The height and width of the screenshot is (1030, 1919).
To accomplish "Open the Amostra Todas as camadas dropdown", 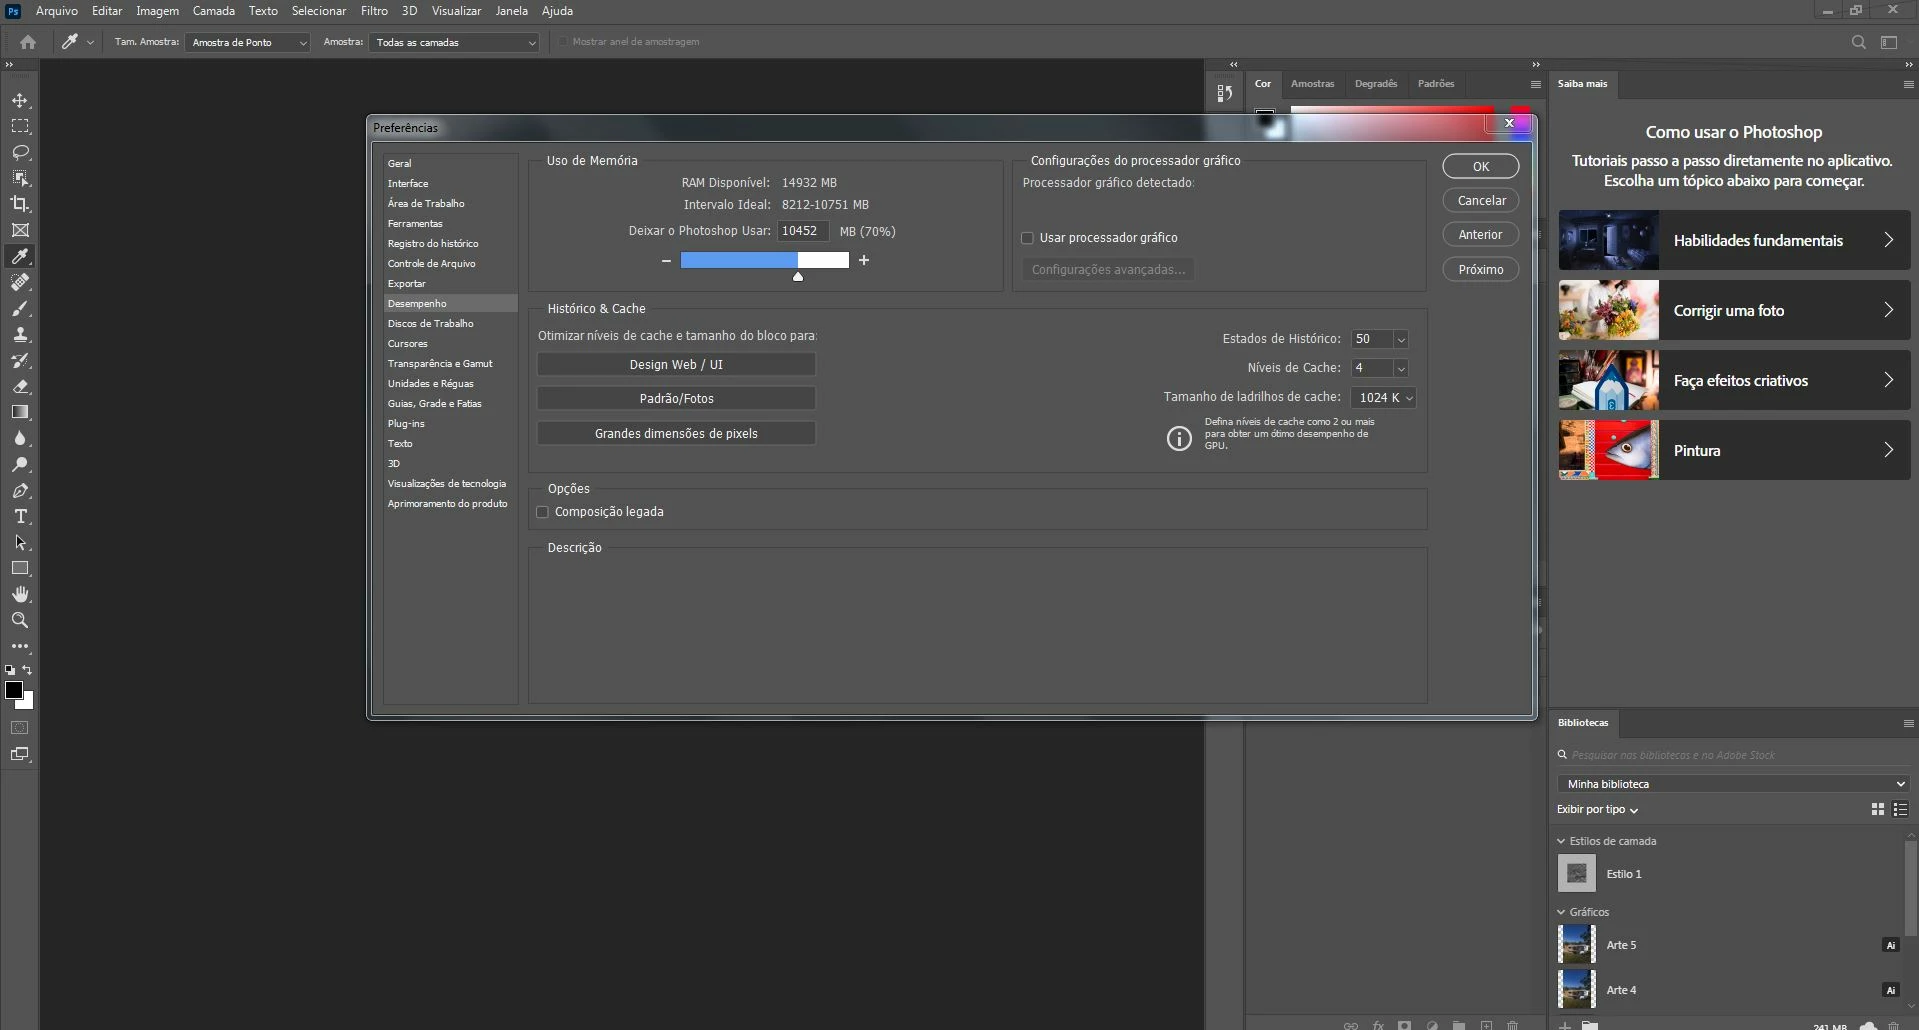I will point(455,42).
